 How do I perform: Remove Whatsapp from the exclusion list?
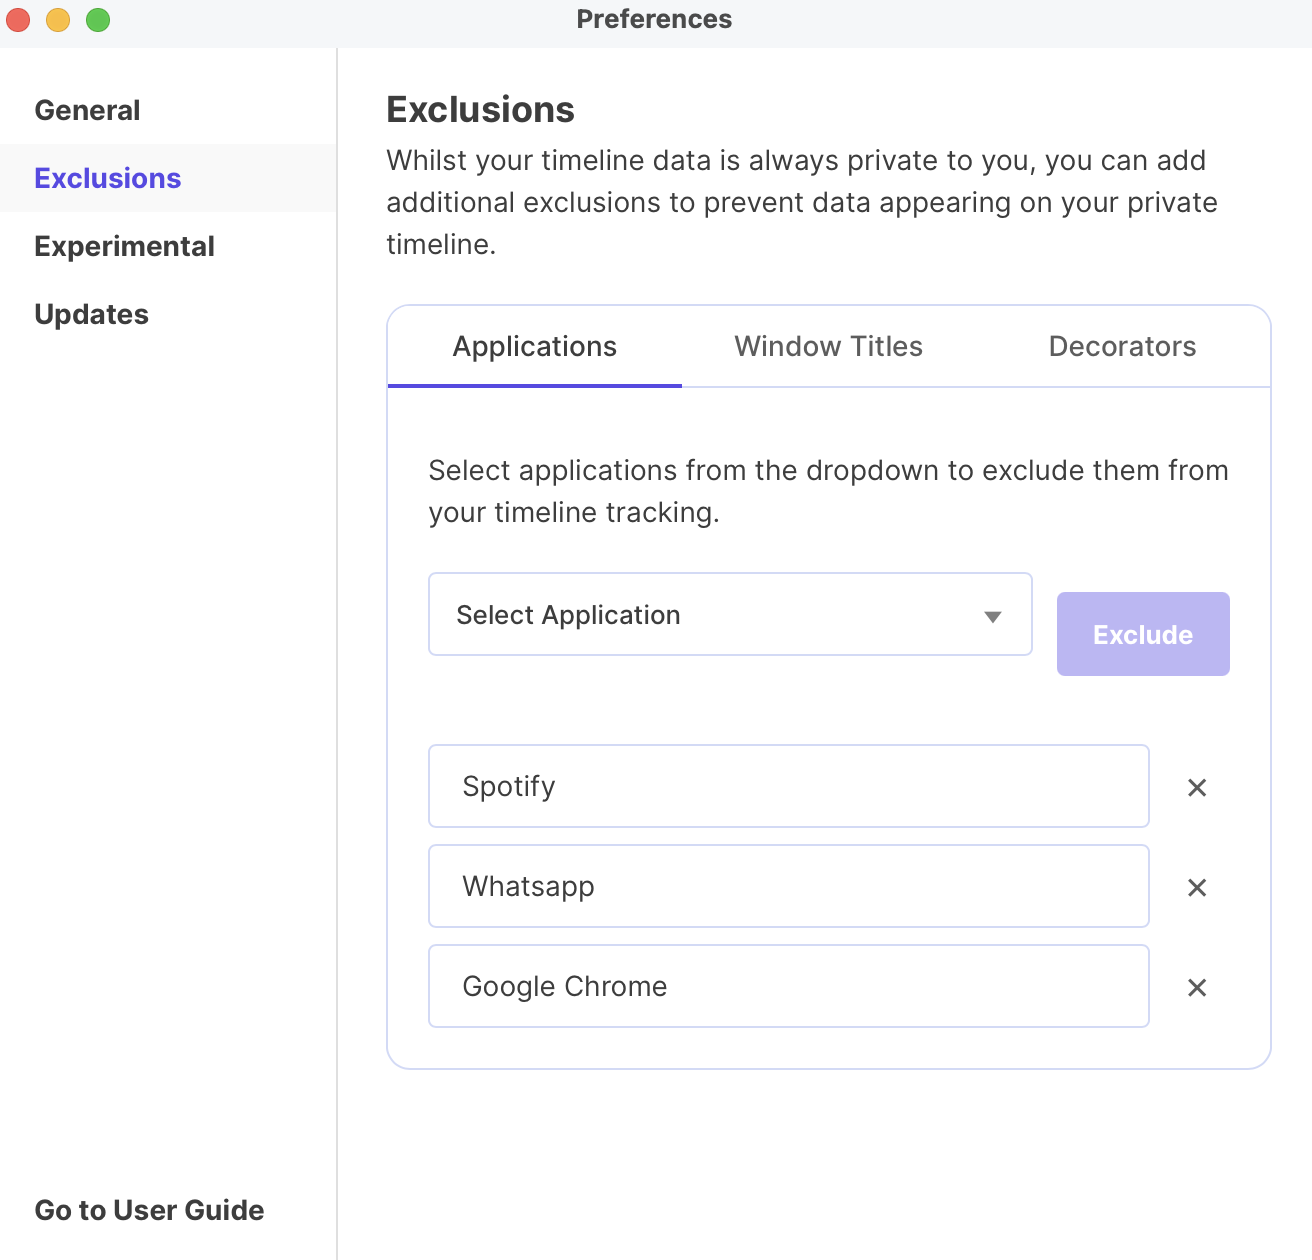(1196, 887)
